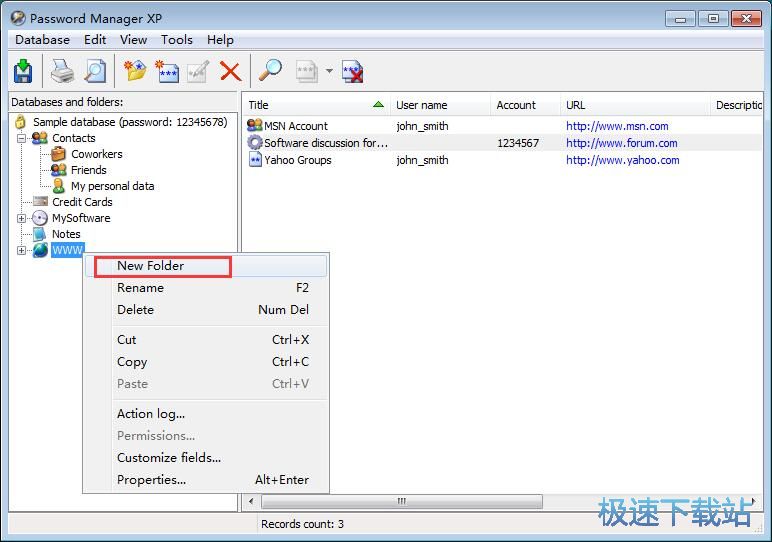This screenshot has height=542, width=772.
Task: Open Print Preview from the toolbar
Action: tap(95, 71)
